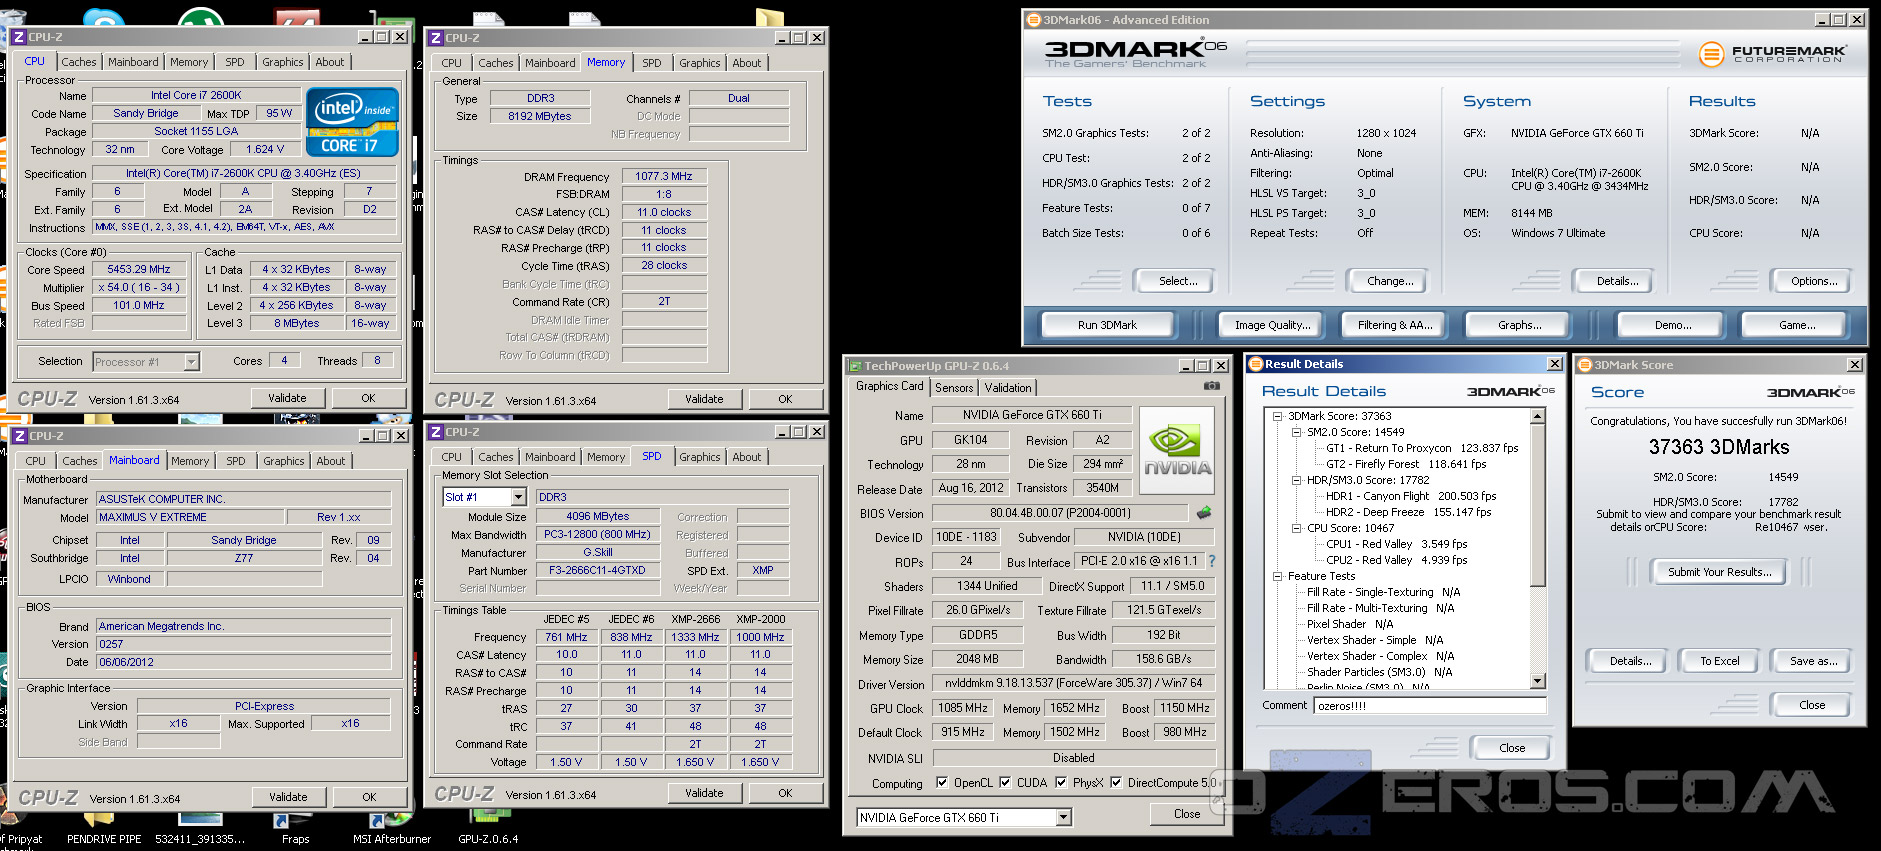This screenshot has width=1881, height=851.
Task: Open the green uTorrent desktop icon
Action: tap(200, 18)
